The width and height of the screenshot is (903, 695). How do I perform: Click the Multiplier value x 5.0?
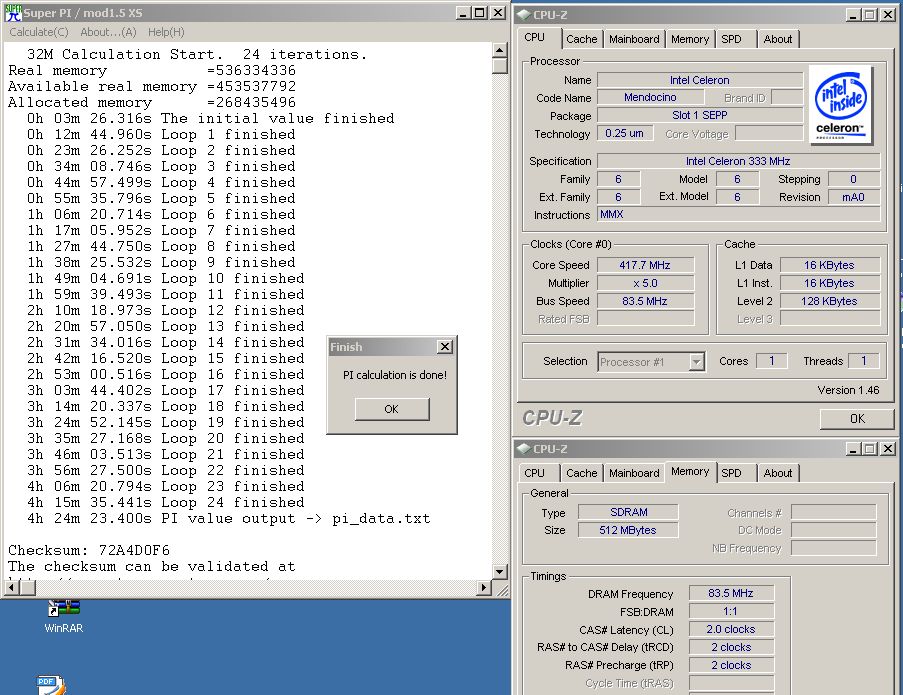(x=645, y=283)
